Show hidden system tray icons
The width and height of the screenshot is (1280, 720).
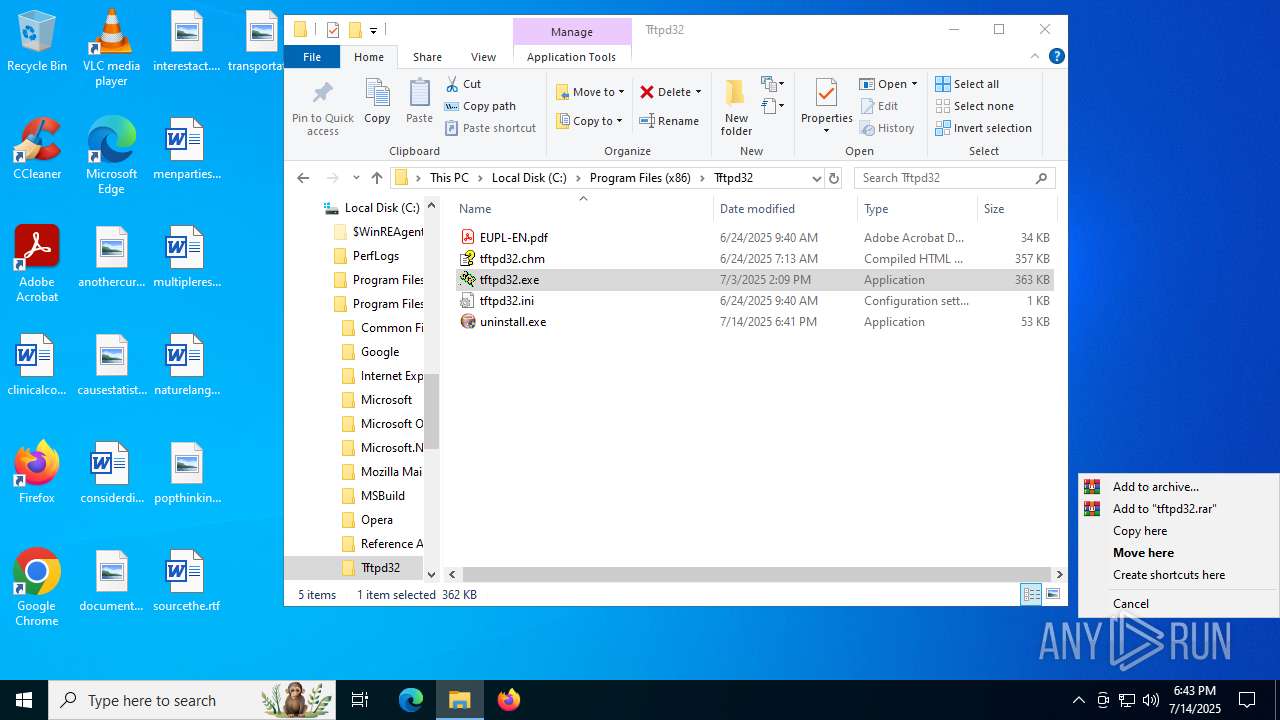(1078, 700)
